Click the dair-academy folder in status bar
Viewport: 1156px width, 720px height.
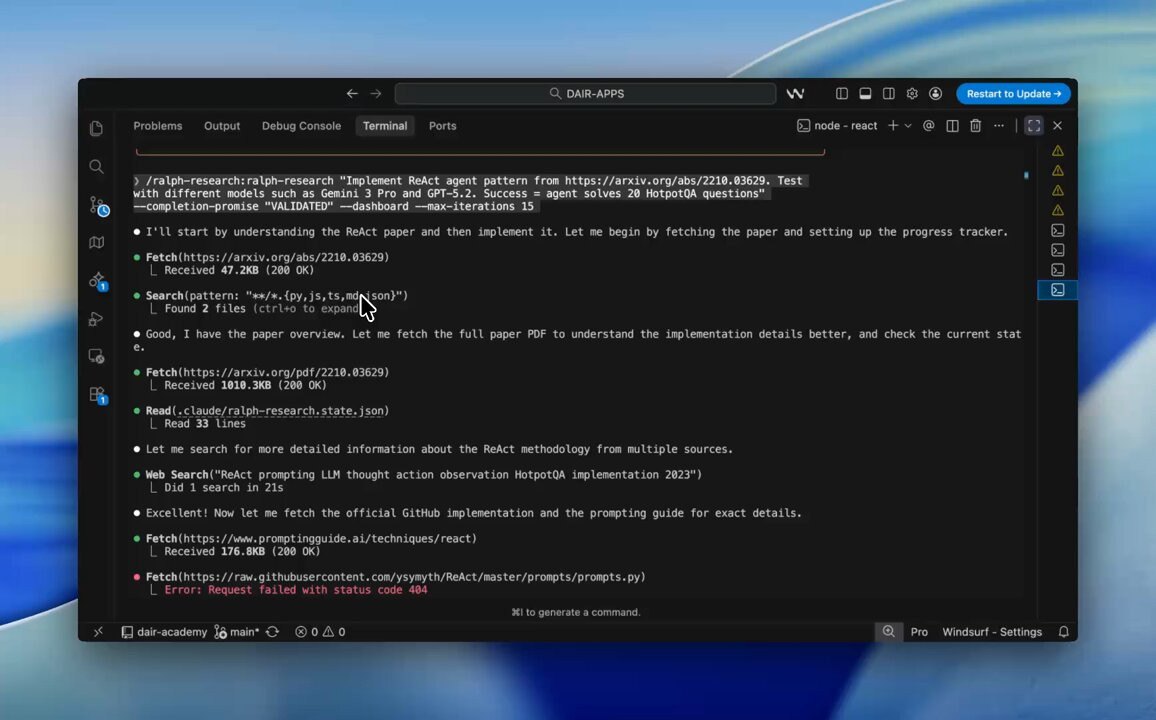point(164,632)
